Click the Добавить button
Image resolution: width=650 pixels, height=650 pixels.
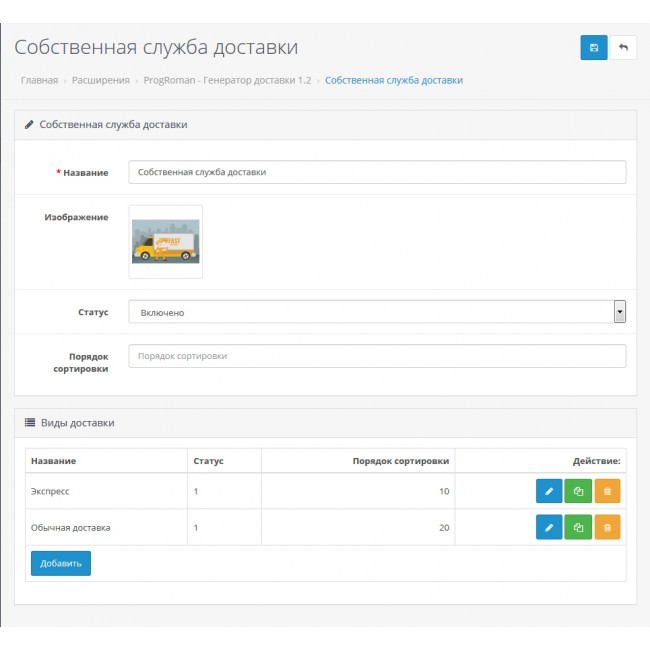tap(60, 564)
